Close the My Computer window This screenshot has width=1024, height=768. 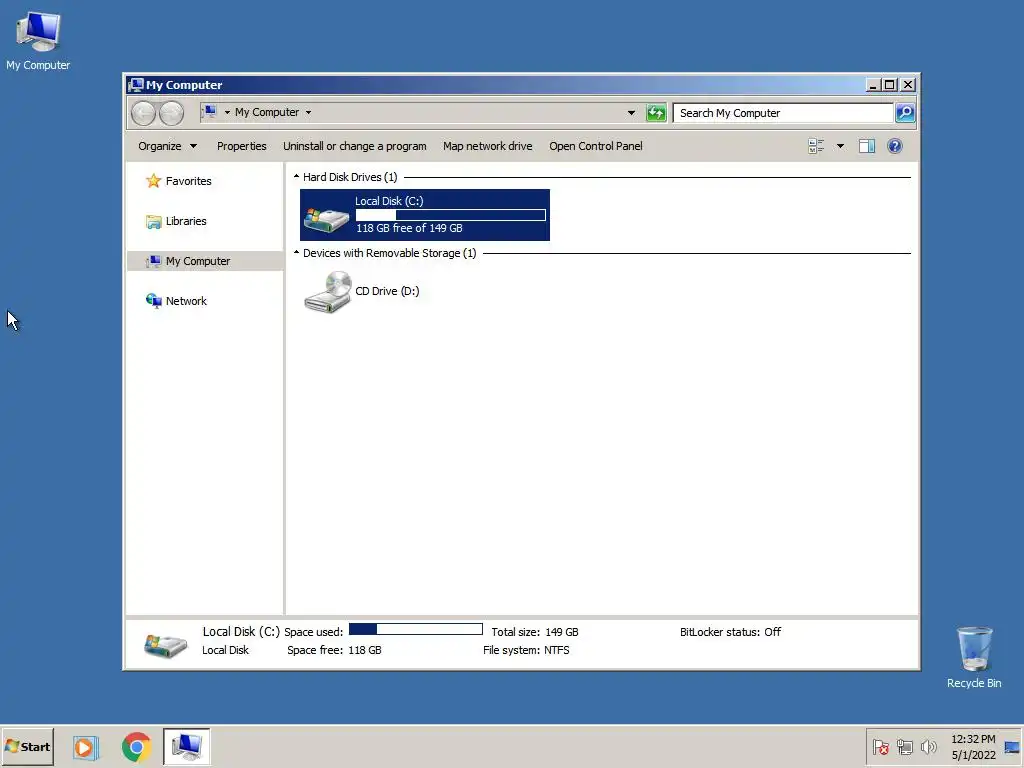tap(908, 85)
